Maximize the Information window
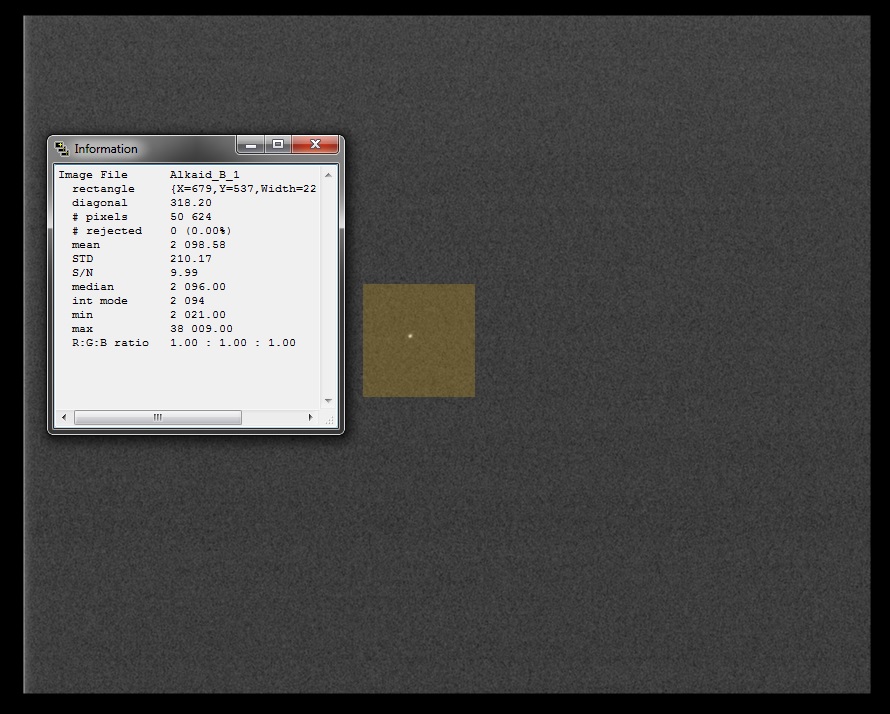 [x=278, y=145]
